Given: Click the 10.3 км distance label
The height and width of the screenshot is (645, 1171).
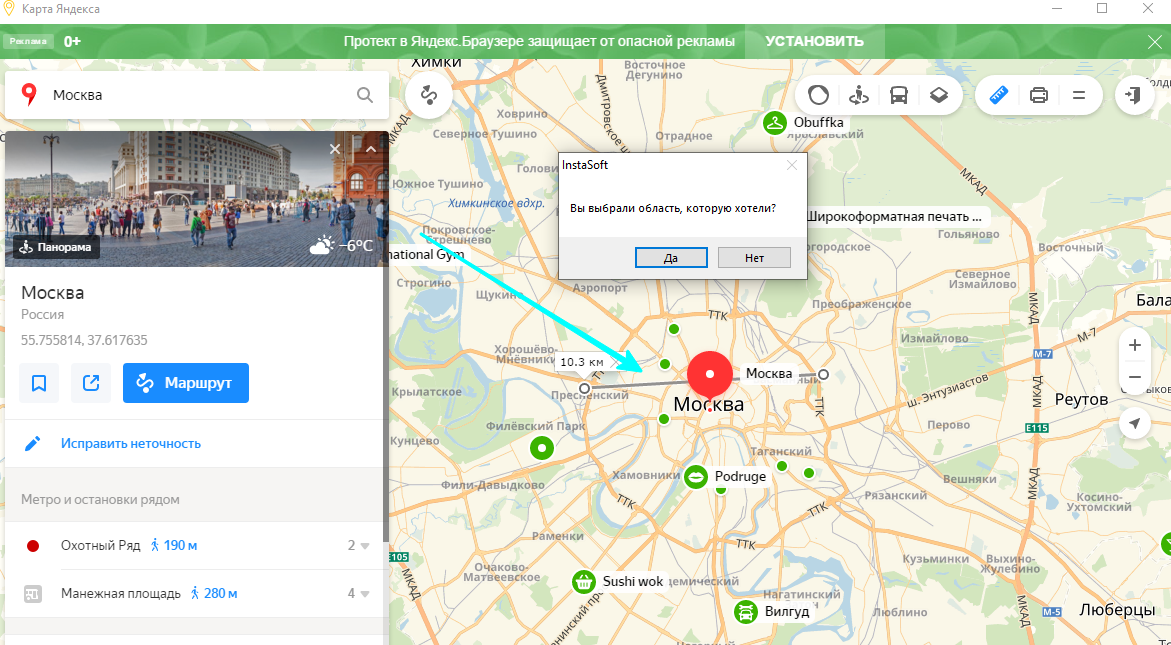Looking at the screenshot, I should (582, 362).
